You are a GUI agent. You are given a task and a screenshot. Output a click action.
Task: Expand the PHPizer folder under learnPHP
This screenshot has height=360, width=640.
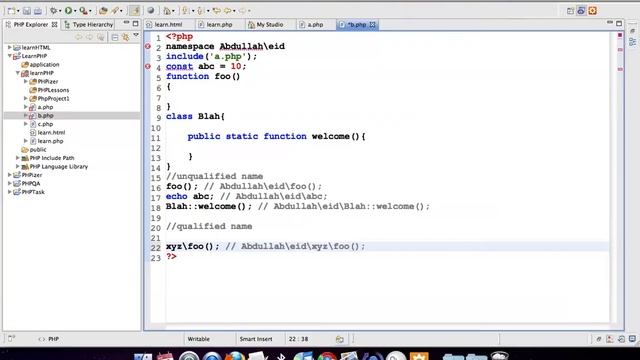pos(26,82)
